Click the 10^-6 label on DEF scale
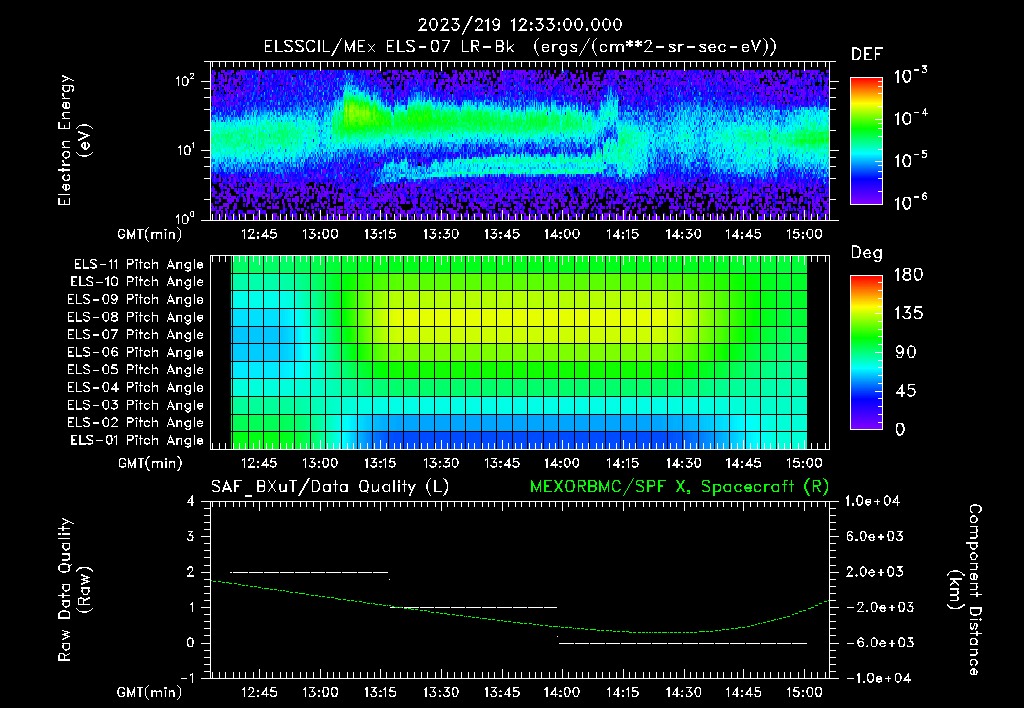The height and width of the screenshot is (708, 1024). pyautogui.click(x=910, y=202)
